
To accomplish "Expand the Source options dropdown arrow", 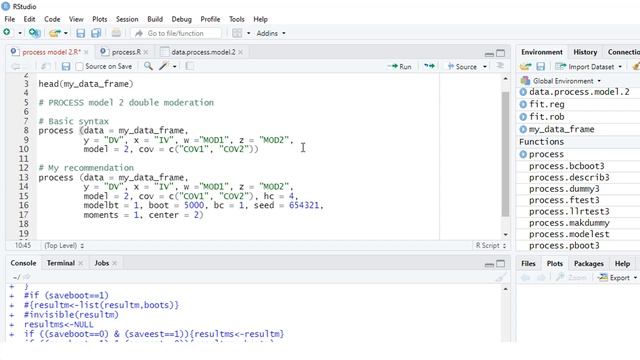I will 485,67.
